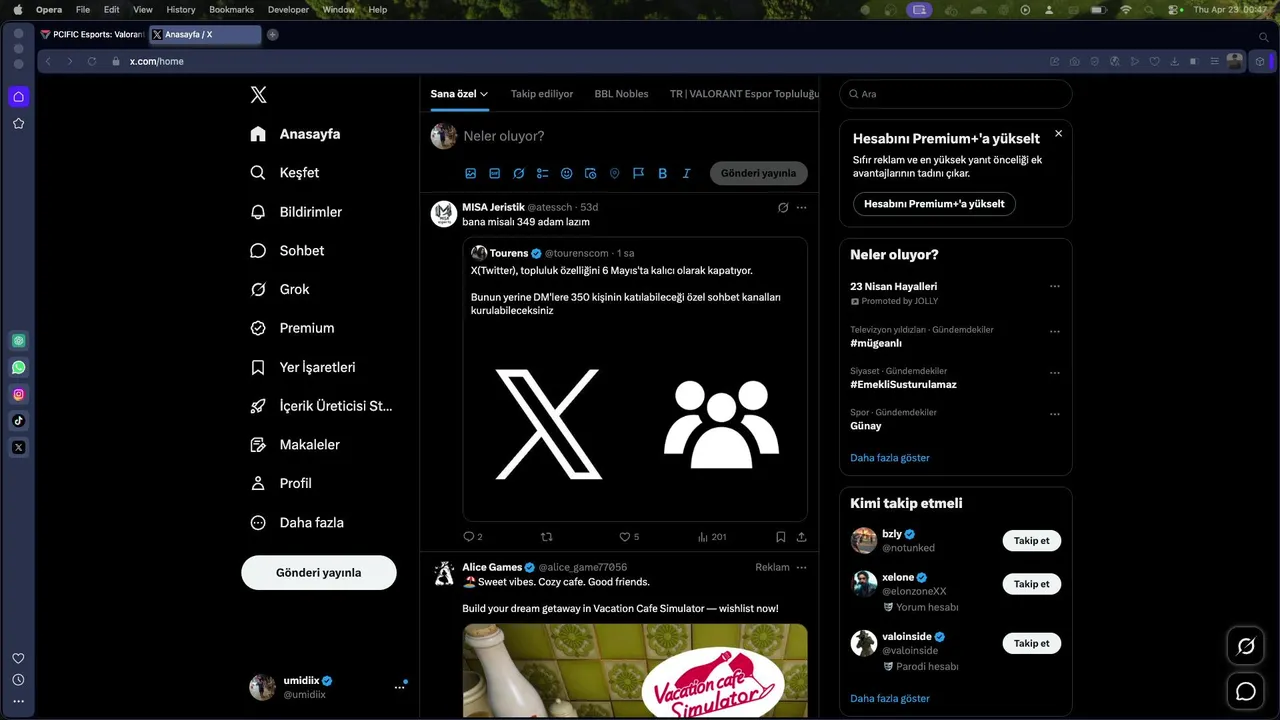1280x720 pixels.
Task: Click Daha fazla göster under suggestions
Action: tap(890, 699)
